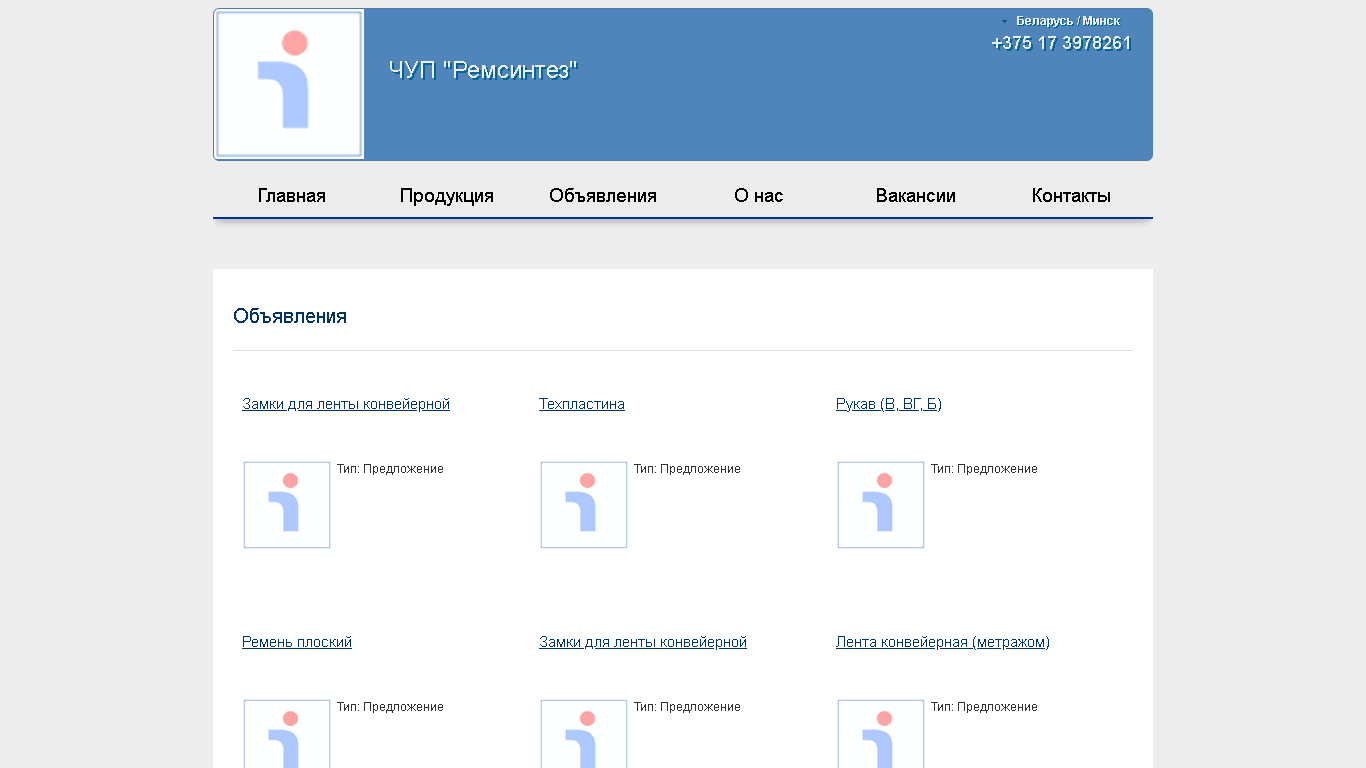This screenshot has width=1366, height=768.
Task: Open the Рукав (В, ВГ, Б) link
Action: point(889,404)
